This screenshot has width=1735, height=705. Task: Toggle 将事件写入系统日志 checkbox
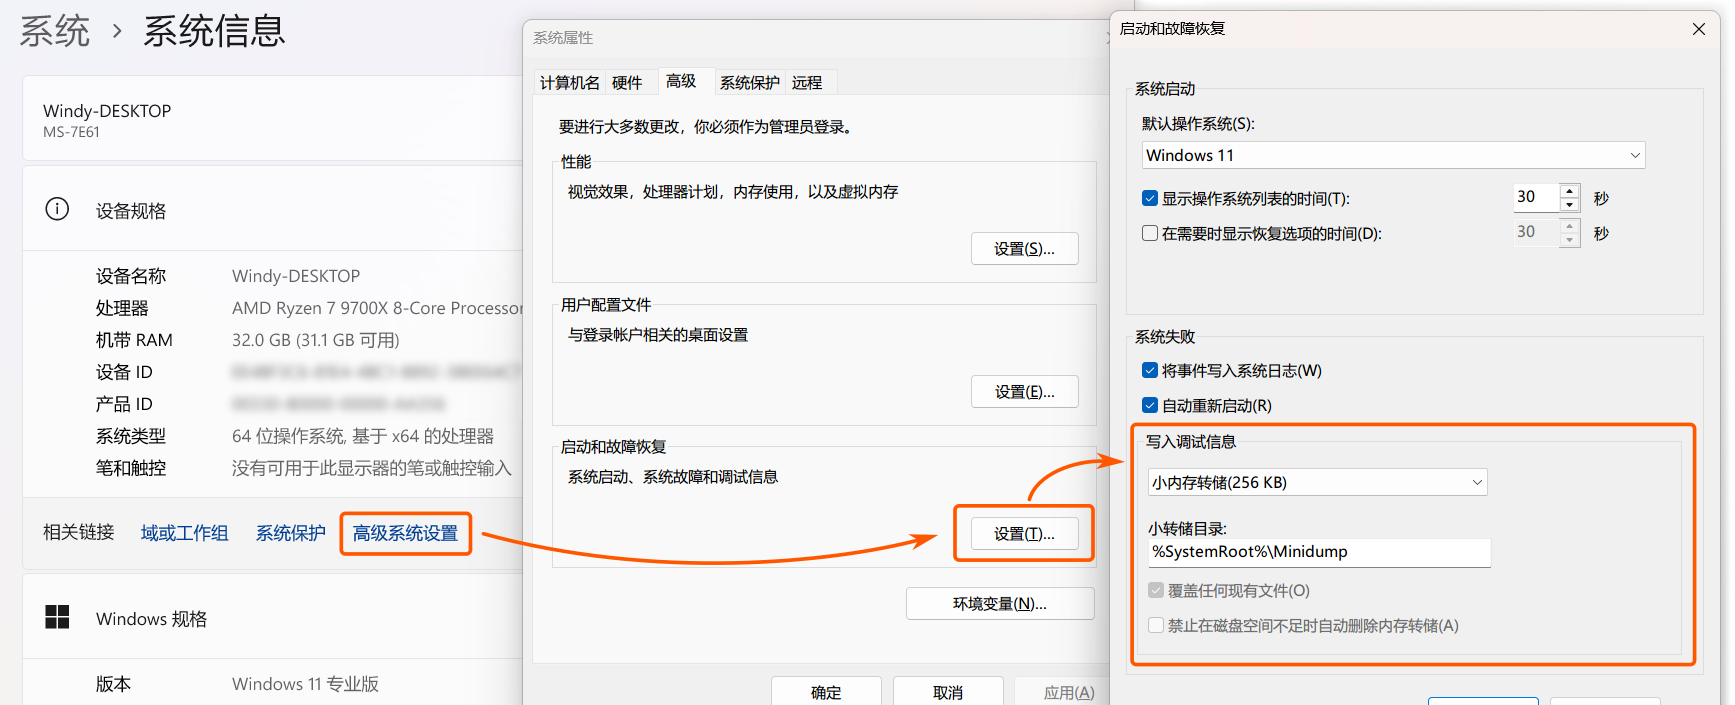(x=1150, y=370)
